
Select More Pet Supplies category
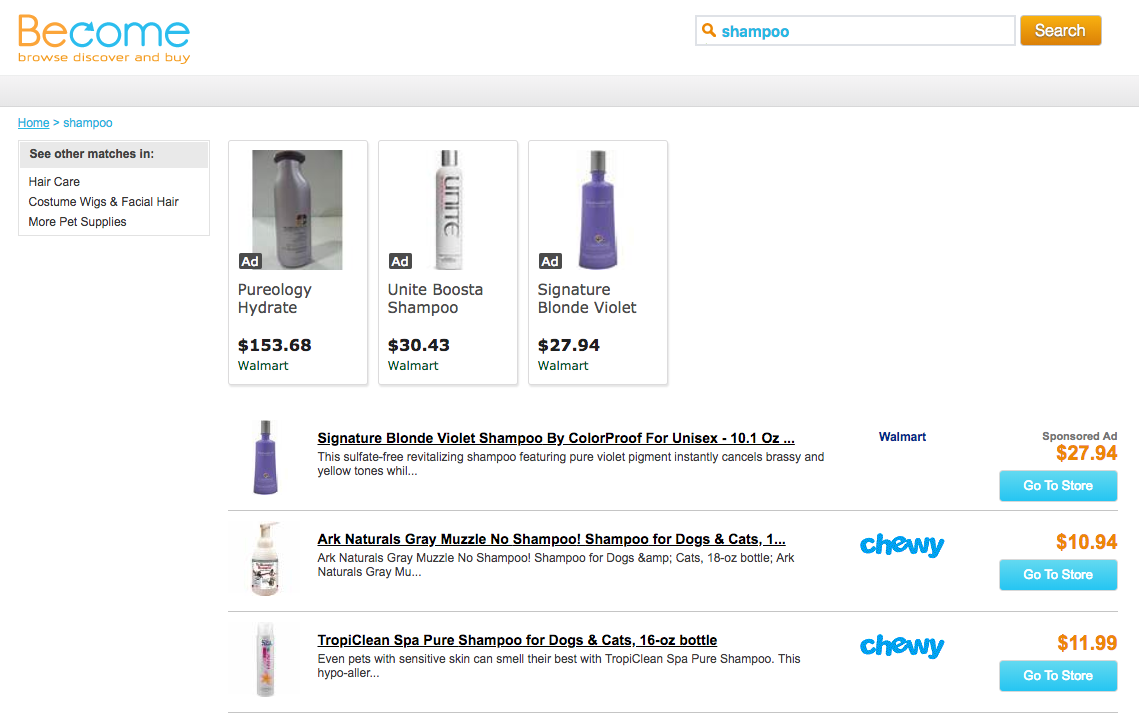tap(77, 222)
